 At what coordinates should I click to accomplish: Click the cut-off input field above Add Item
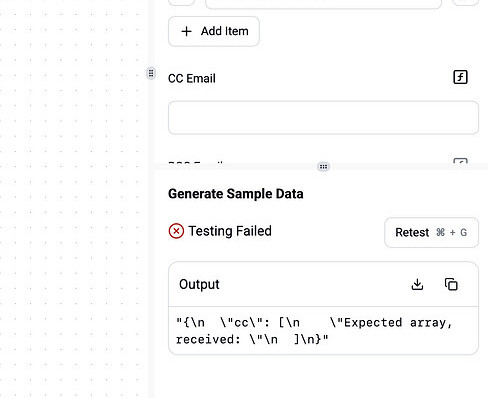[x=323, y=4]
